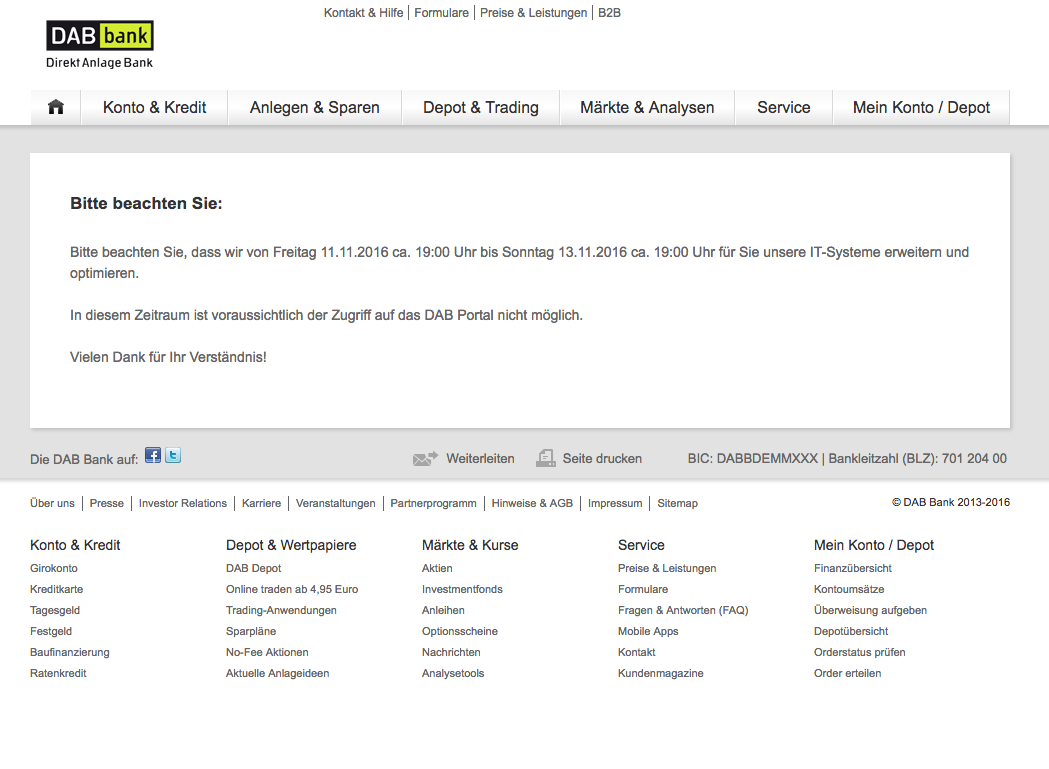Click the Analysetools link
Image resolution: width=1049 pixels, height=769 pixels.
click(453, 673)
